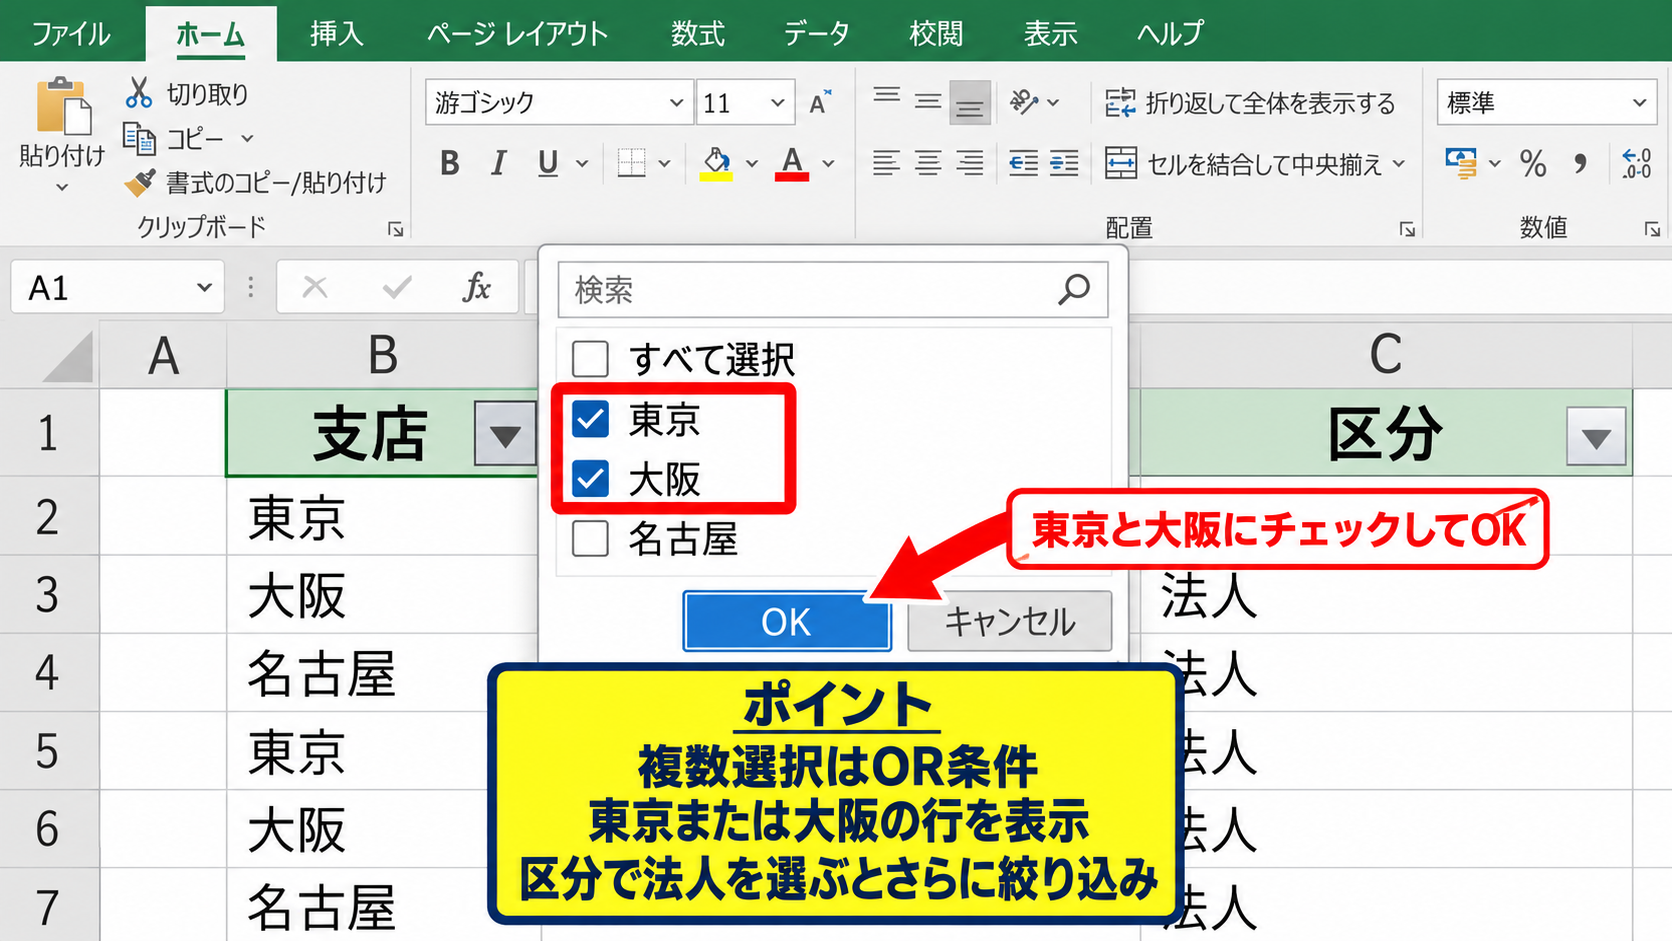Toggle Bold formatting

click(450, 163)
